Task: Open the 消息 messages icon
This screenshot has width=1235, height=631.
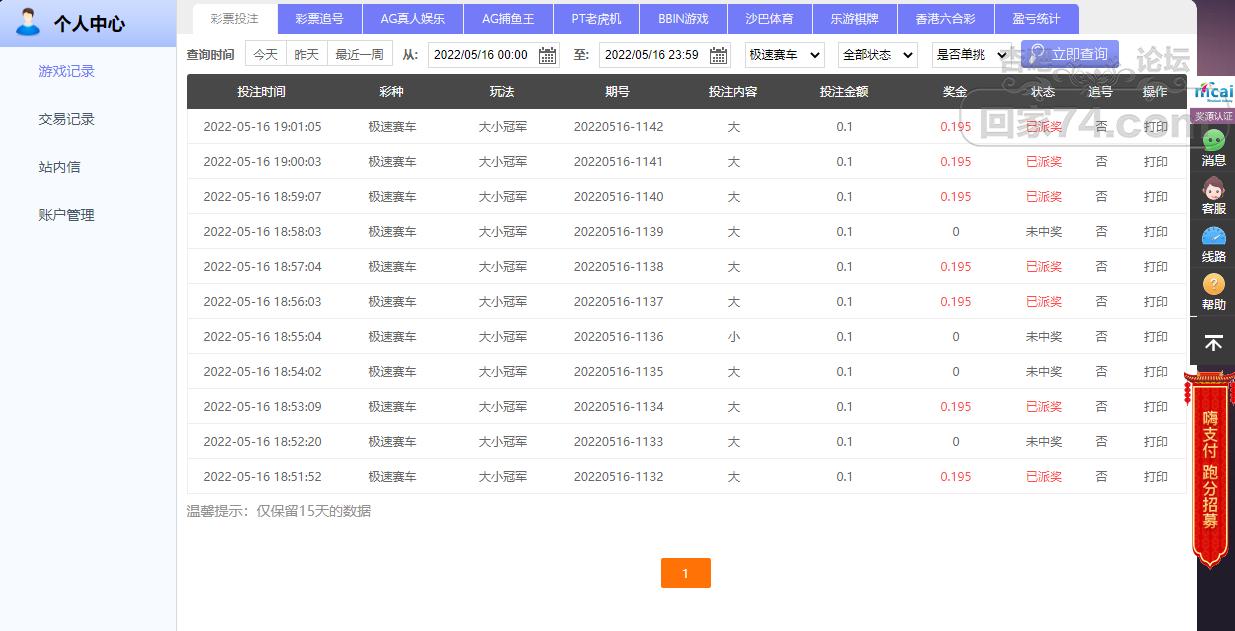Action: [x=1213, y=147]
